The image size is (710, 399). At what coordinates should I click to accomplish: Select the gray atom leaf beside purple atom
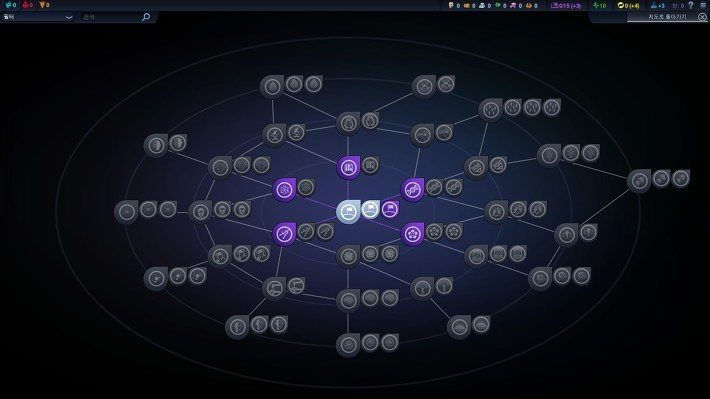306,187
